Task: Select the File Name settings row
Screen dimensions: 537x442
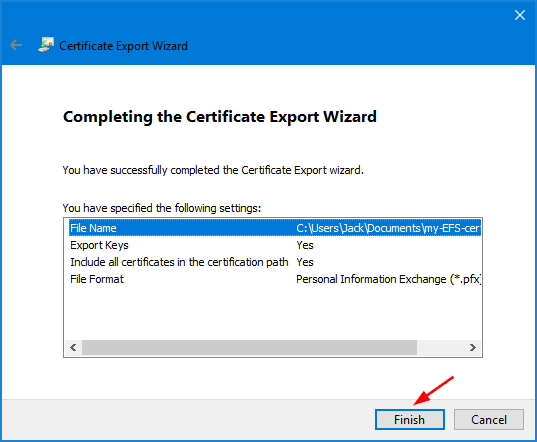Action: pos(275,228)
